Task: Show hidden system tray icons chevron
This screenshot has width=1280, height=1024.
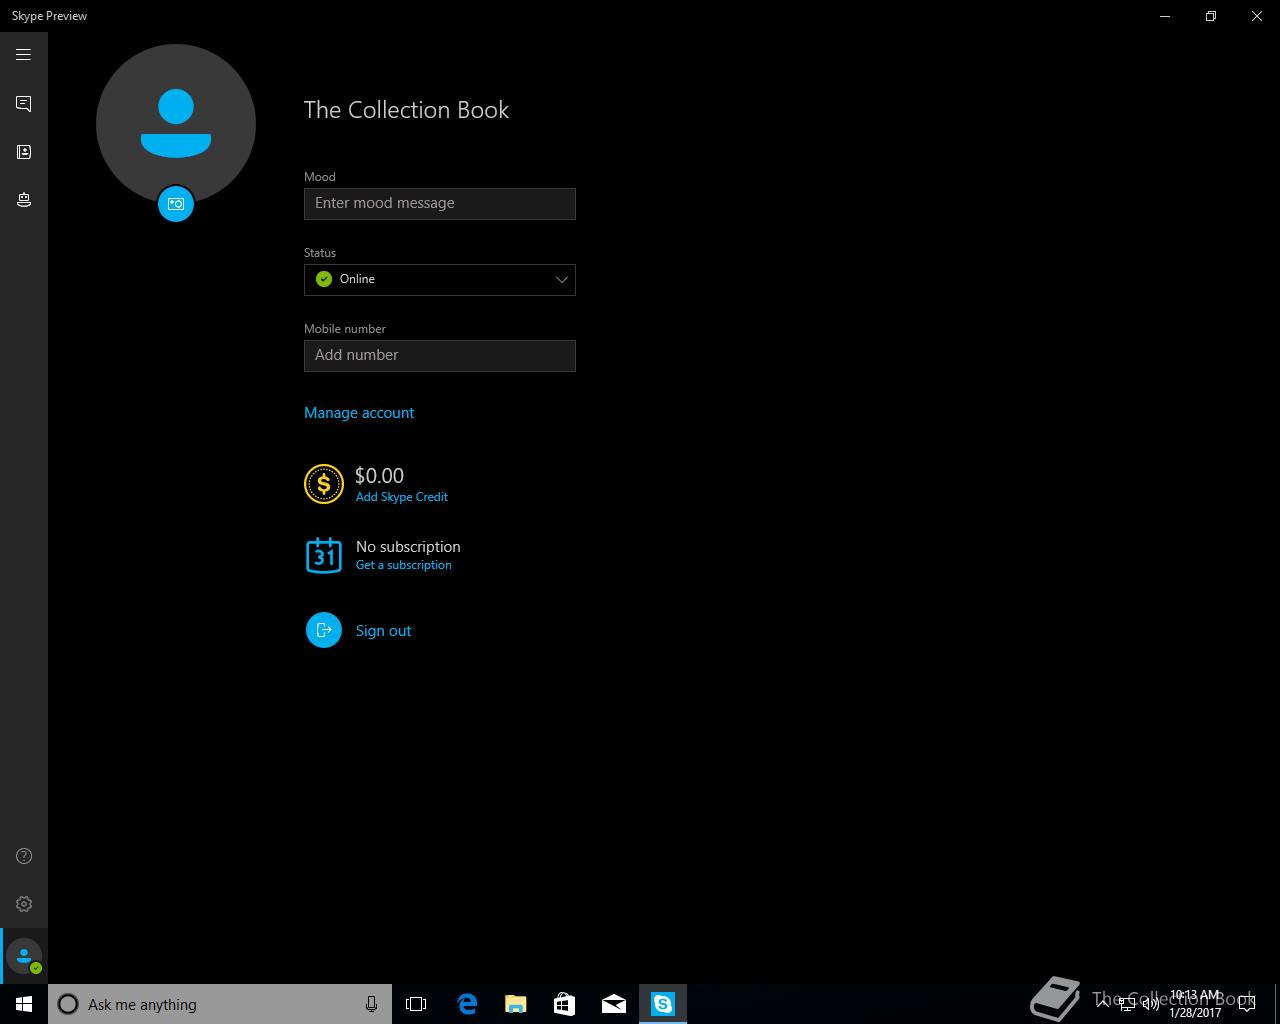Action: coord(1103,1004)
